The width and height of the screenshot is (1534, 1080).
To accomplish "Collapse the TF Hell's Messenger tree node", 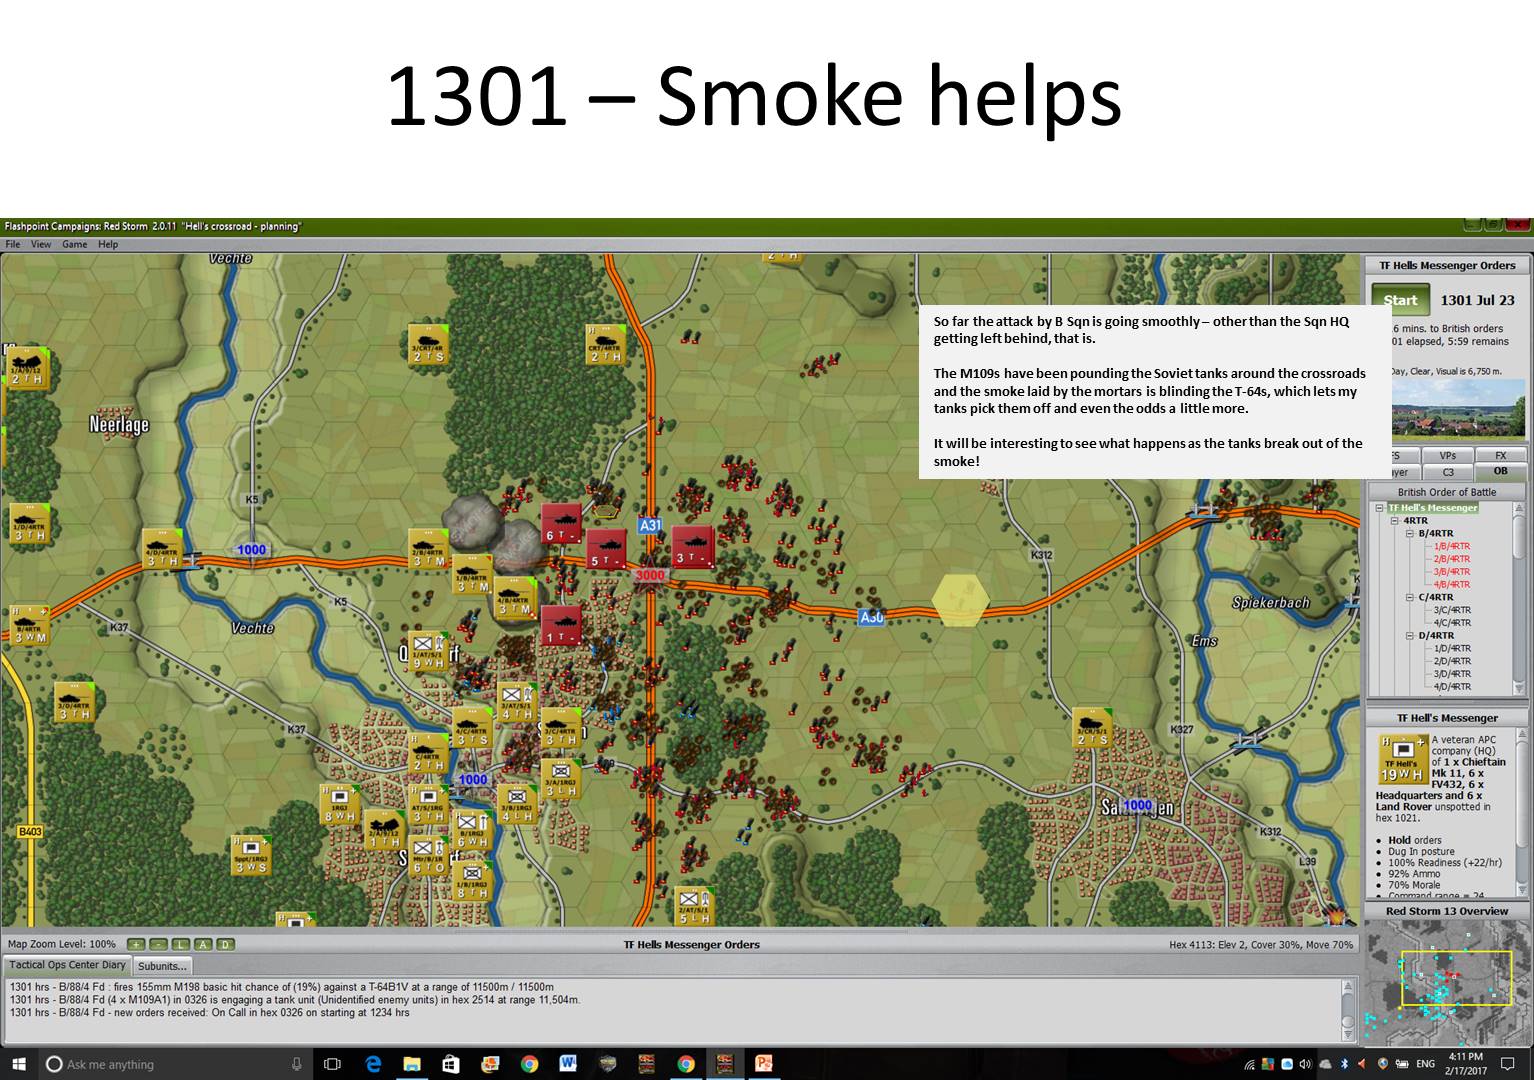I will click(x=1381, y=508).
